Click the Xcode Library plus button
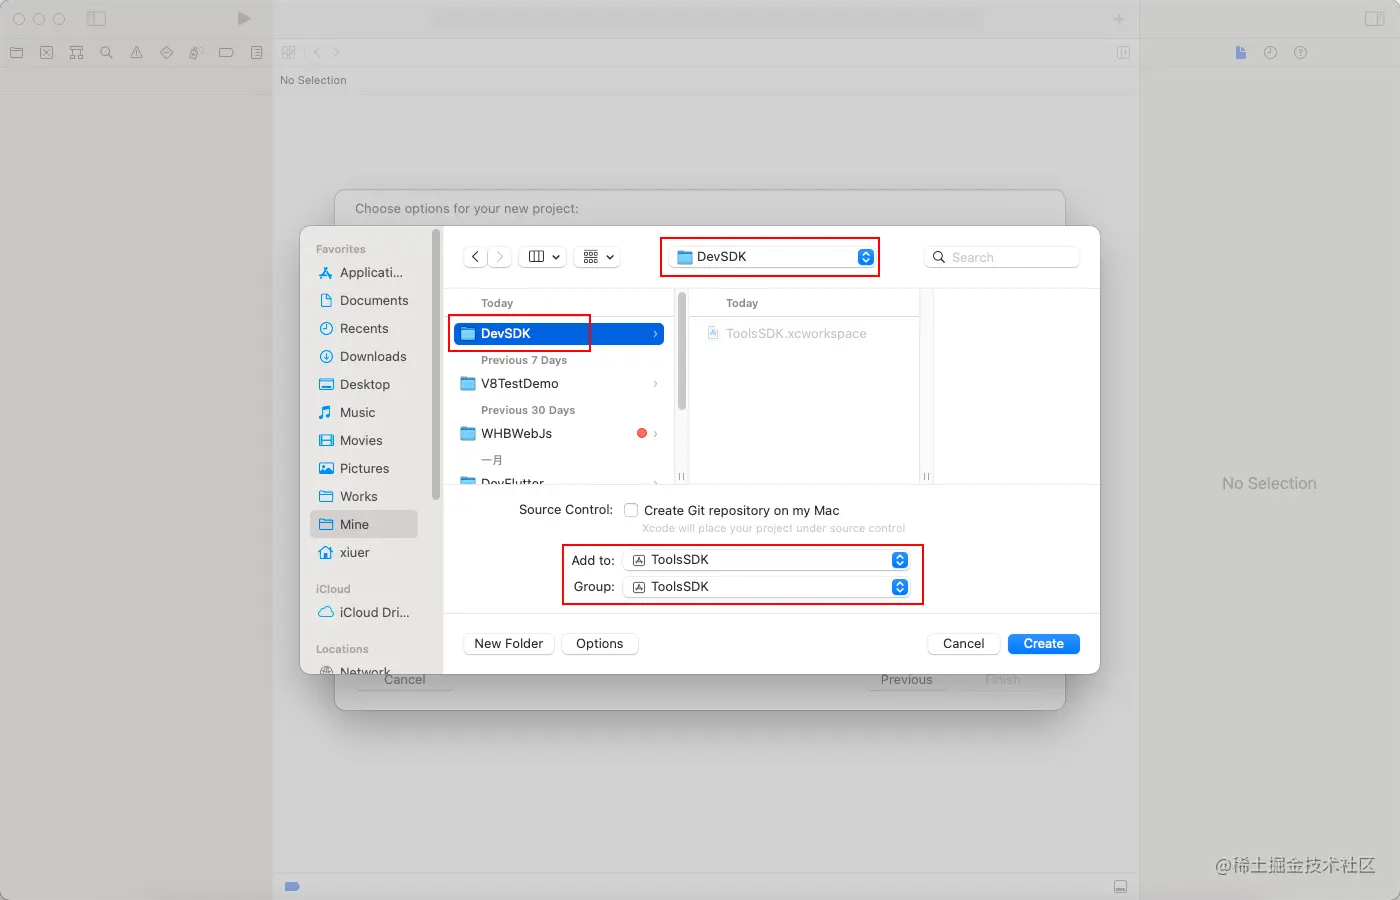This screenshot has width=1400, height=900. coord(1119,19)
